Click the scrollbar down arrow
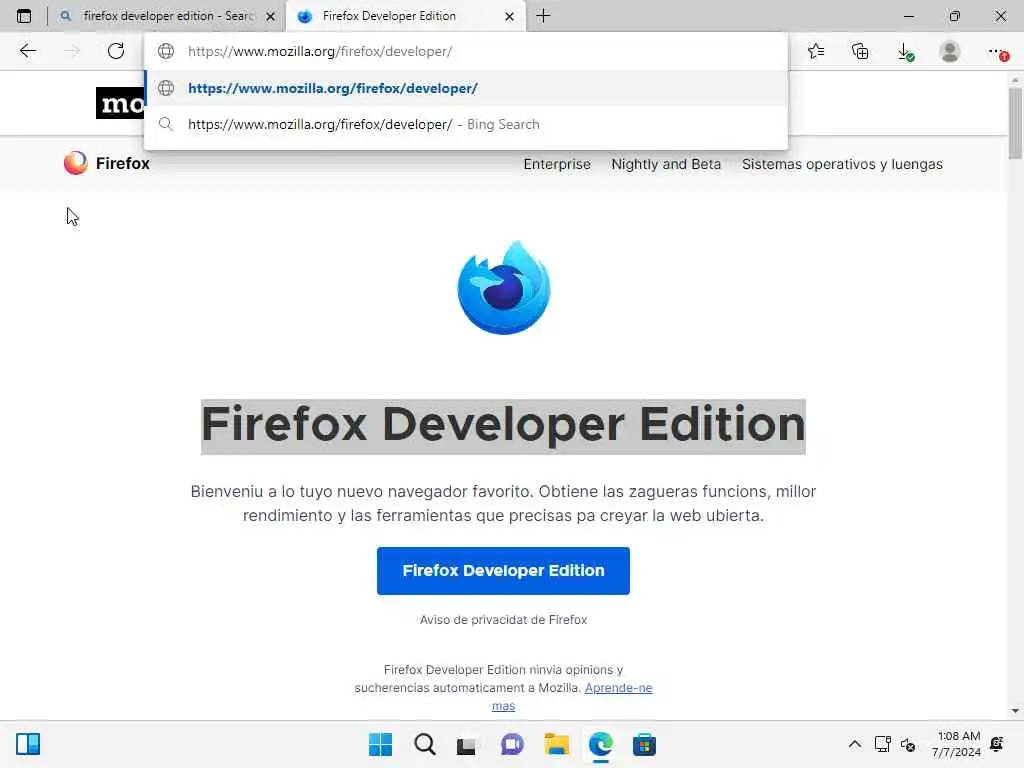 [1014, 711]
